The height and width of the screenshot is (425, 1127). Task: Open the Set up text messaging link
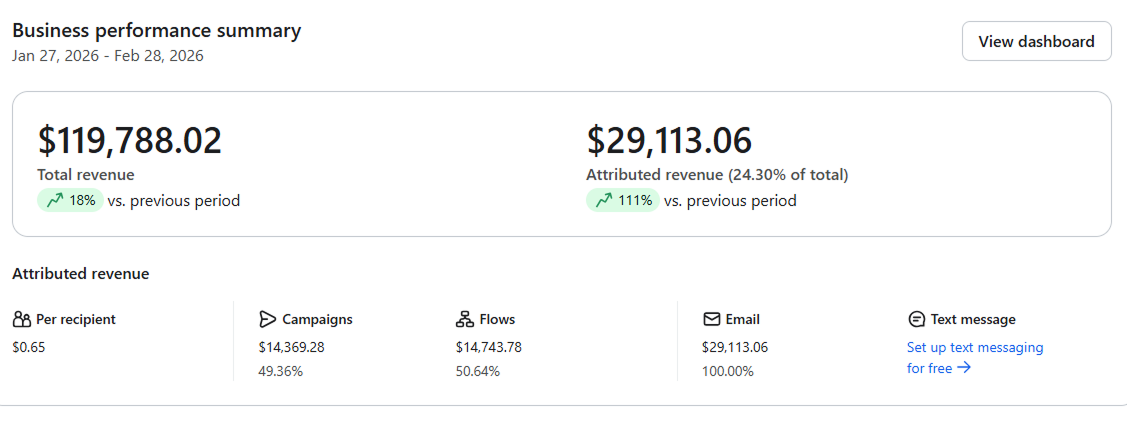coord(974,348)
